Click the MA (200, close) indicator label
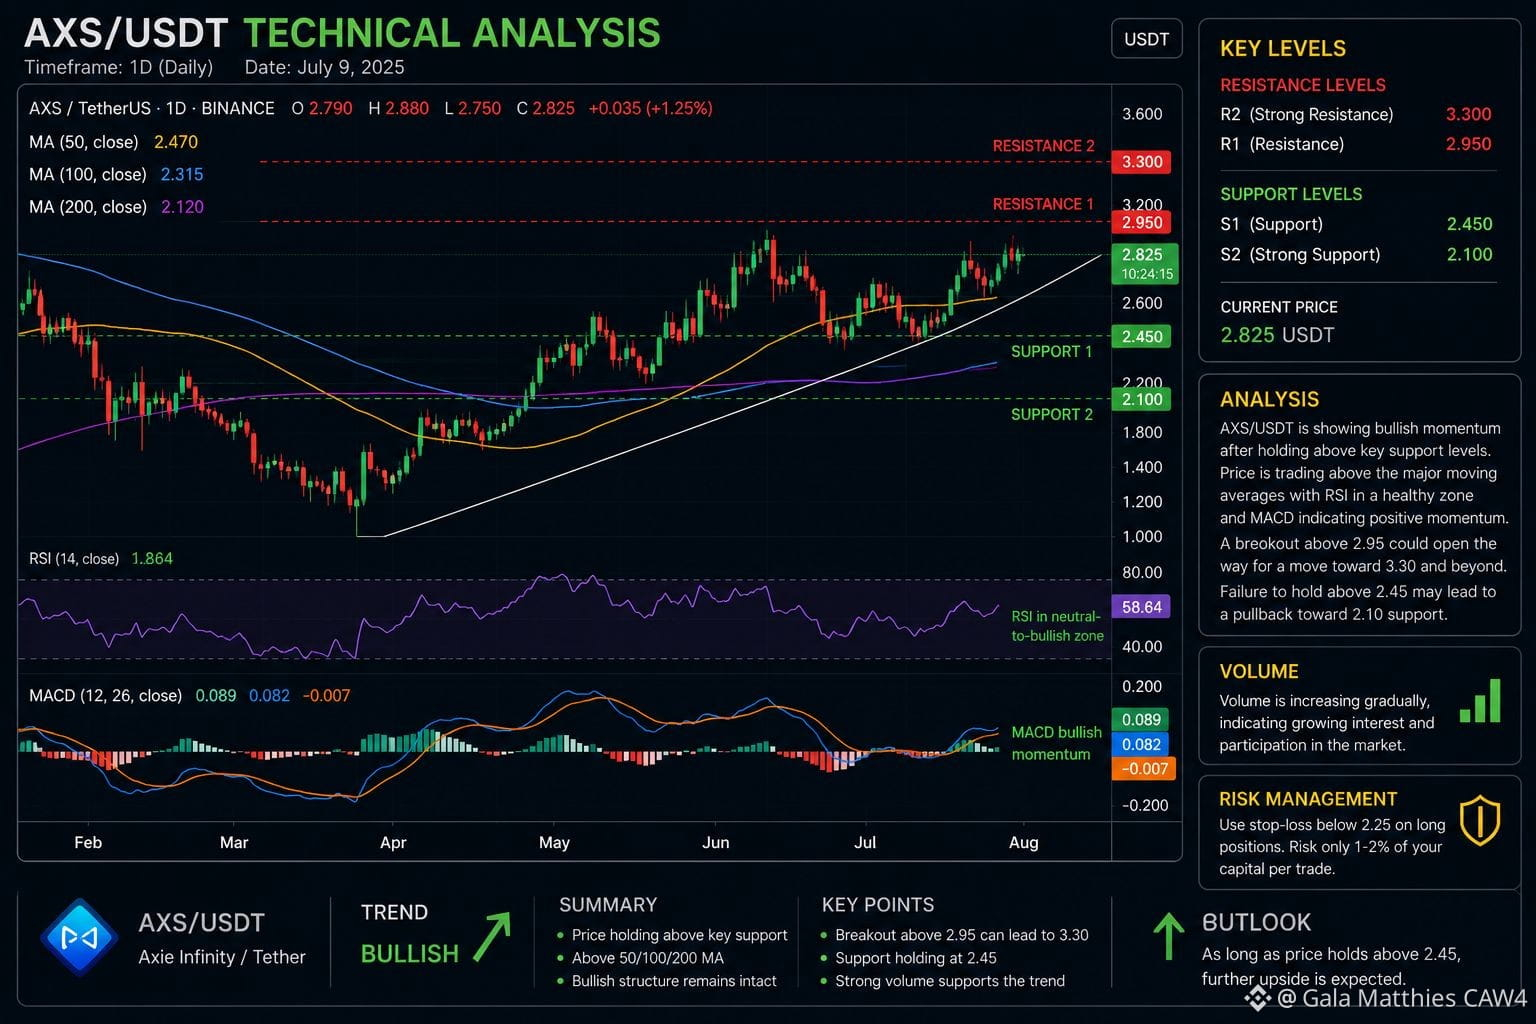Image resolution: width=1536 pixels, height=1024 pixels. tap(88, 207)
